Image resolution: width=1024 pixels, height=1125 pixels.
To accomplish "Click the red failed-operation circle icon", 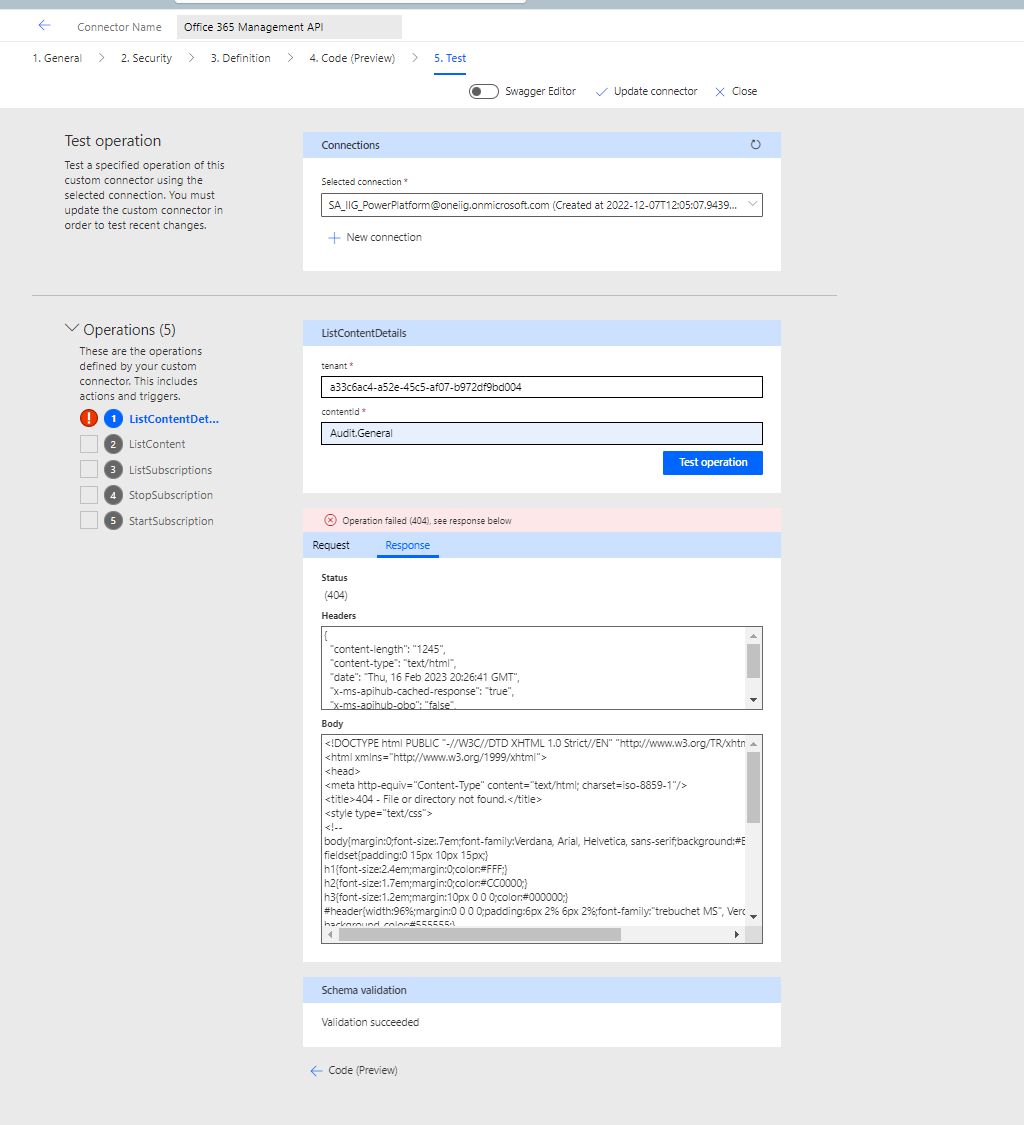I will pos(330,520).
